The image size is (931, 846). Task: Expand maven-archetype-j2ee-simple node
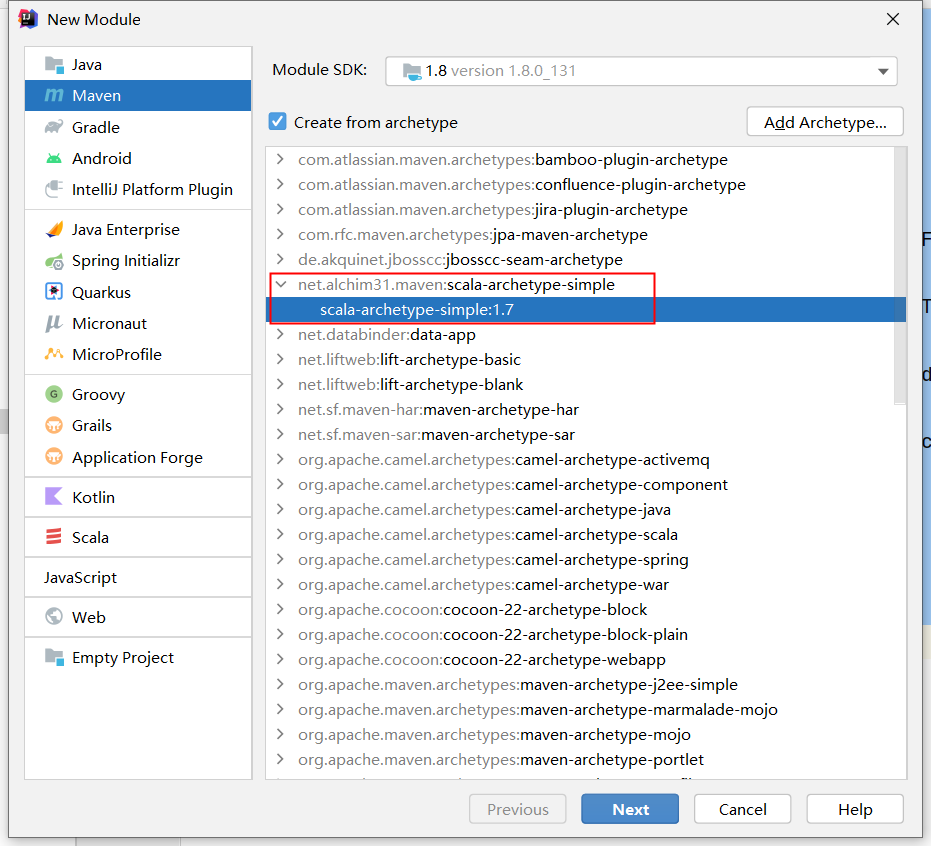(x=280, y=685)
